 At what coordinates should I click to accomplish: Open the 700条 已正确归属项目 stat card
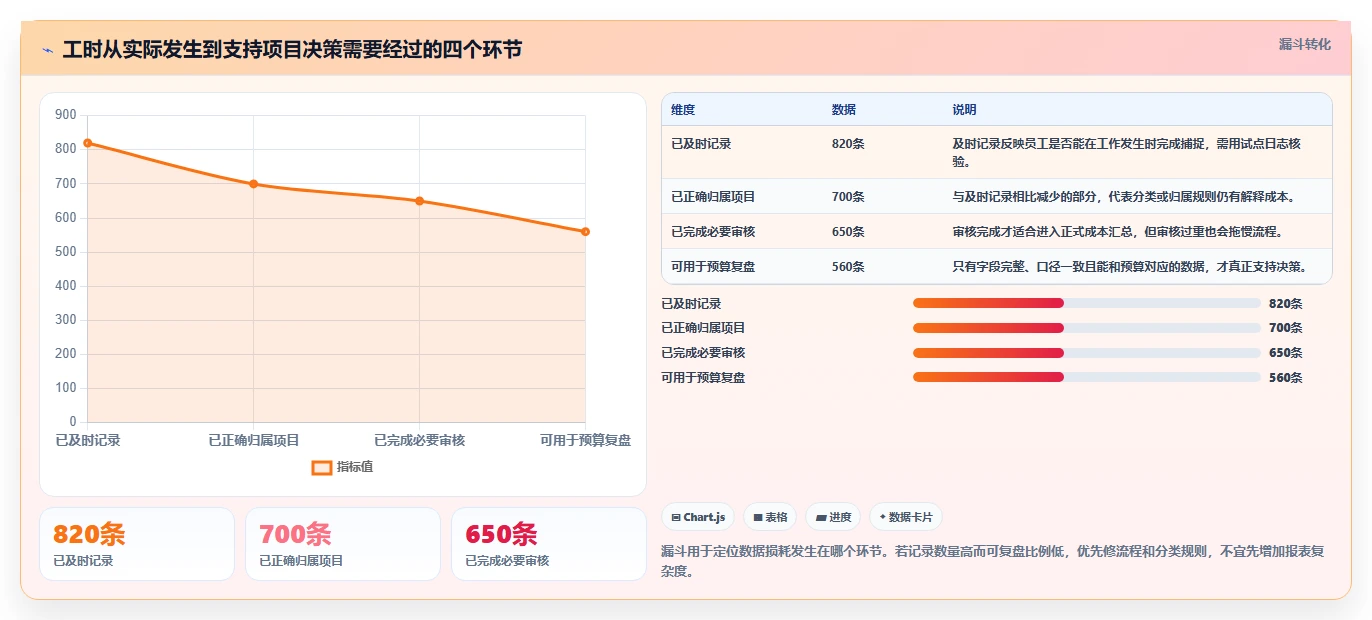tap(343, 544)
